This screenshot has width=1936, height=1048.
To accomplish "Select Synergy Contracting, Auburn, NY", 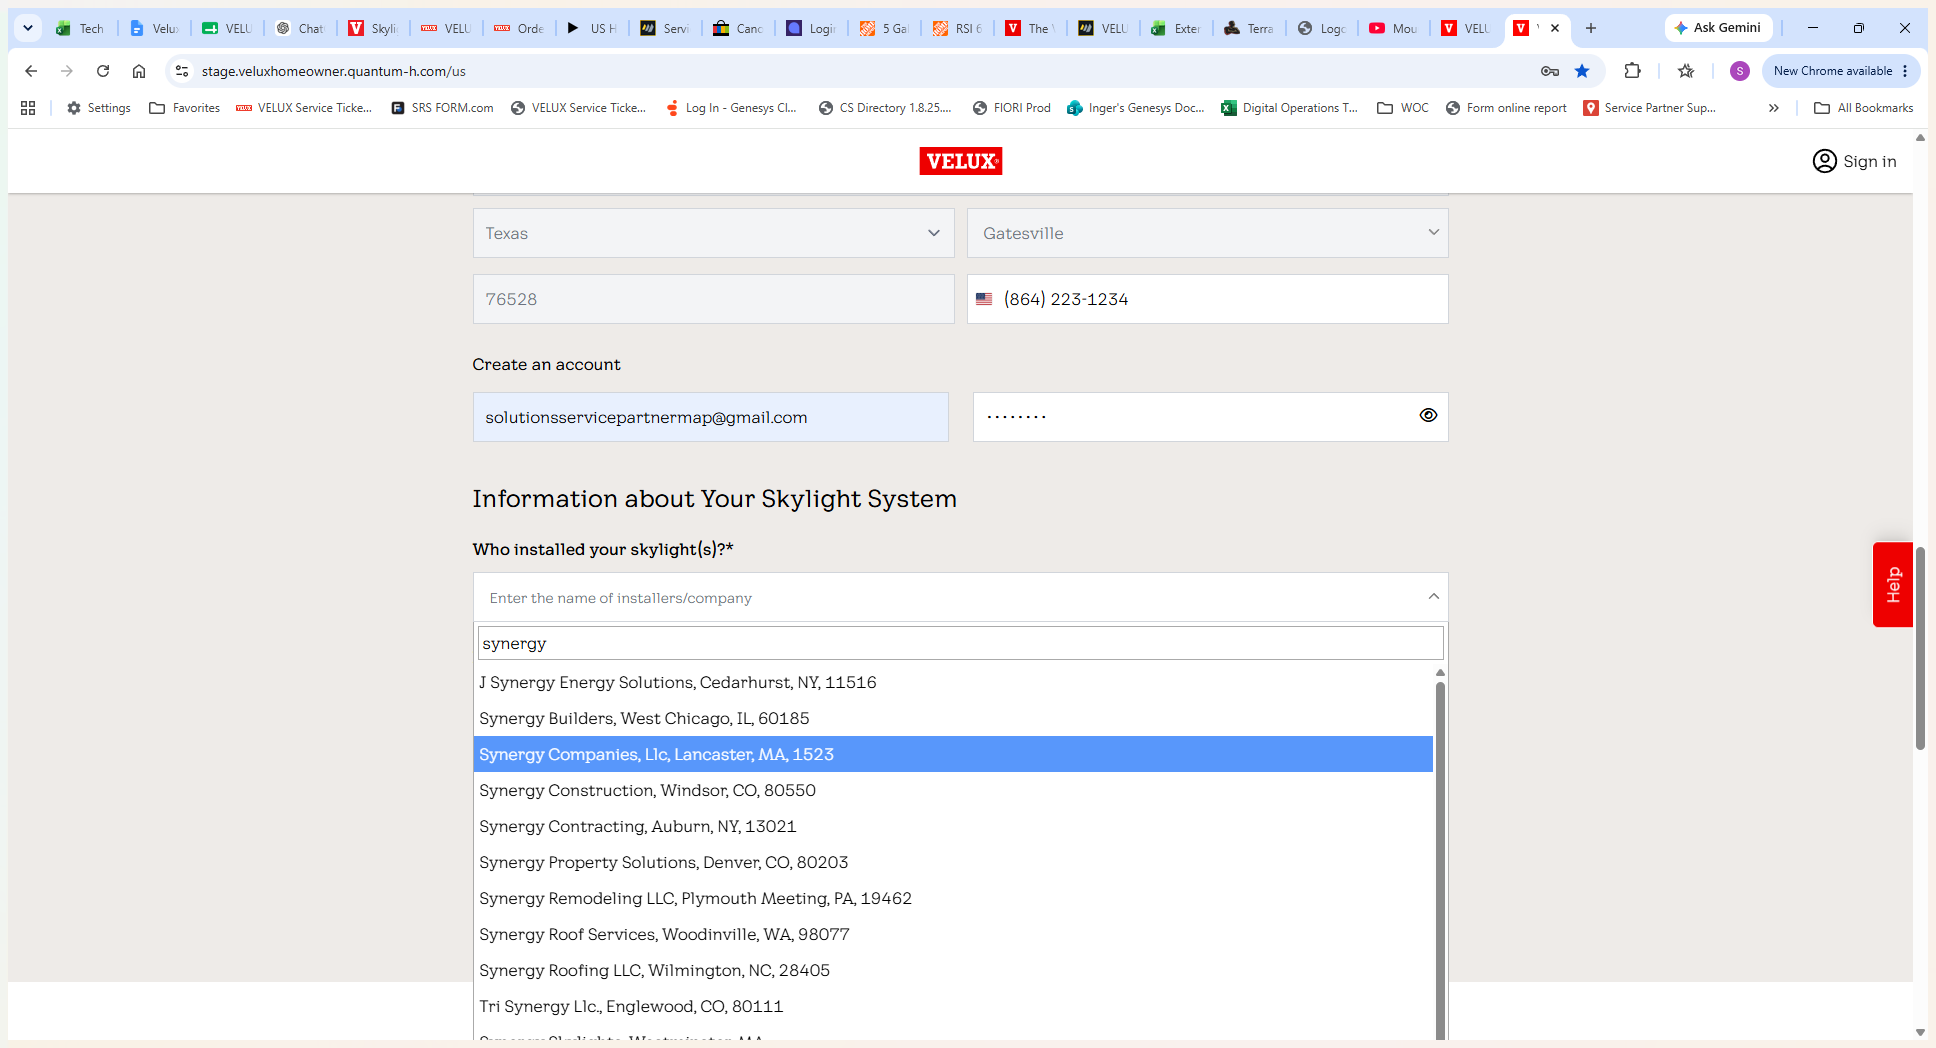I will pyautogui.click(x=953, y=826).
